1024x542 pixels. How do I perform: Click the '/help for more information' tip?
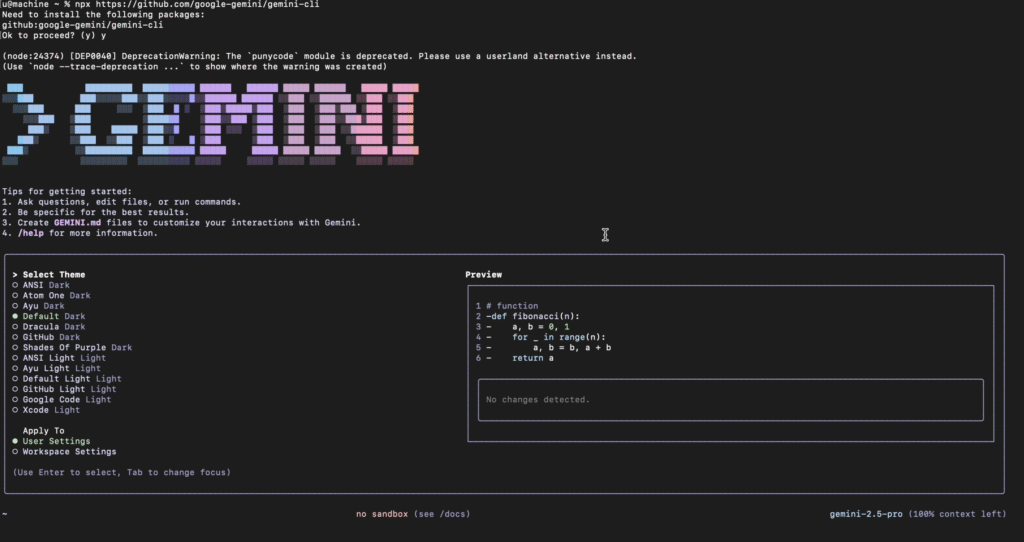coord(80,234)
